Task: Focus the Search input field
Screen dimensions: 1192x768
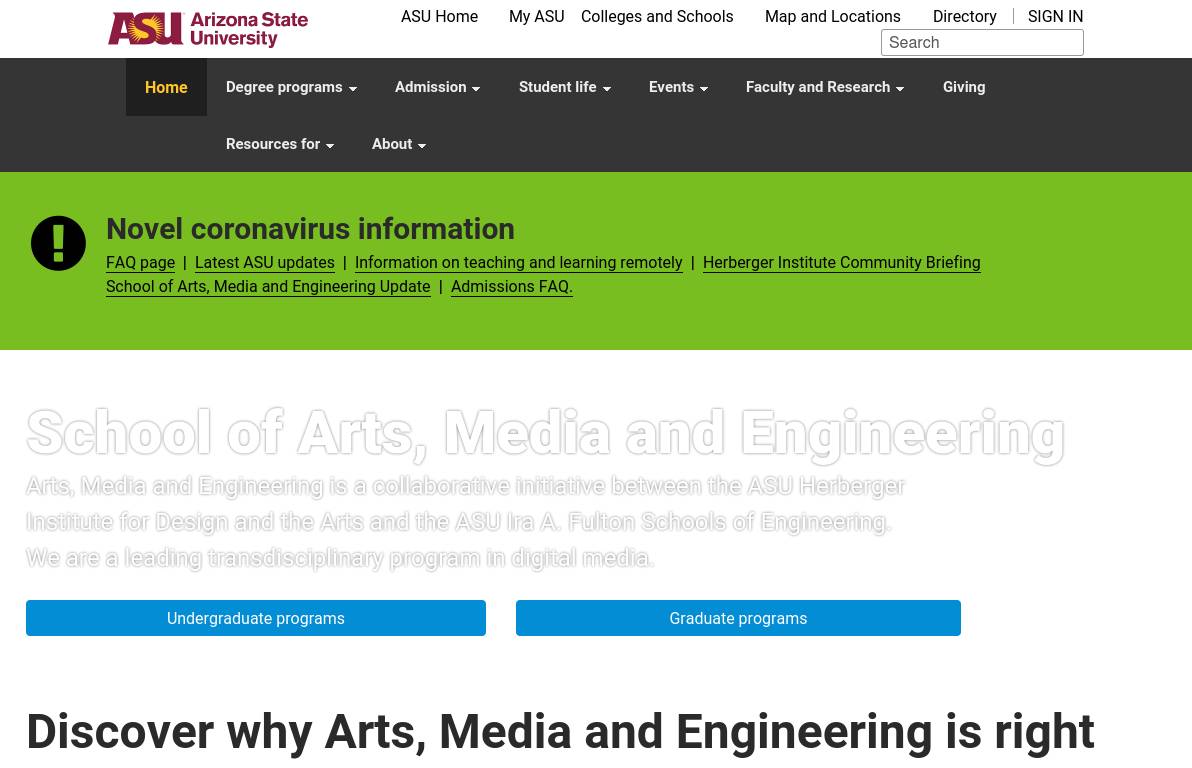Action: tap(982, 42)
